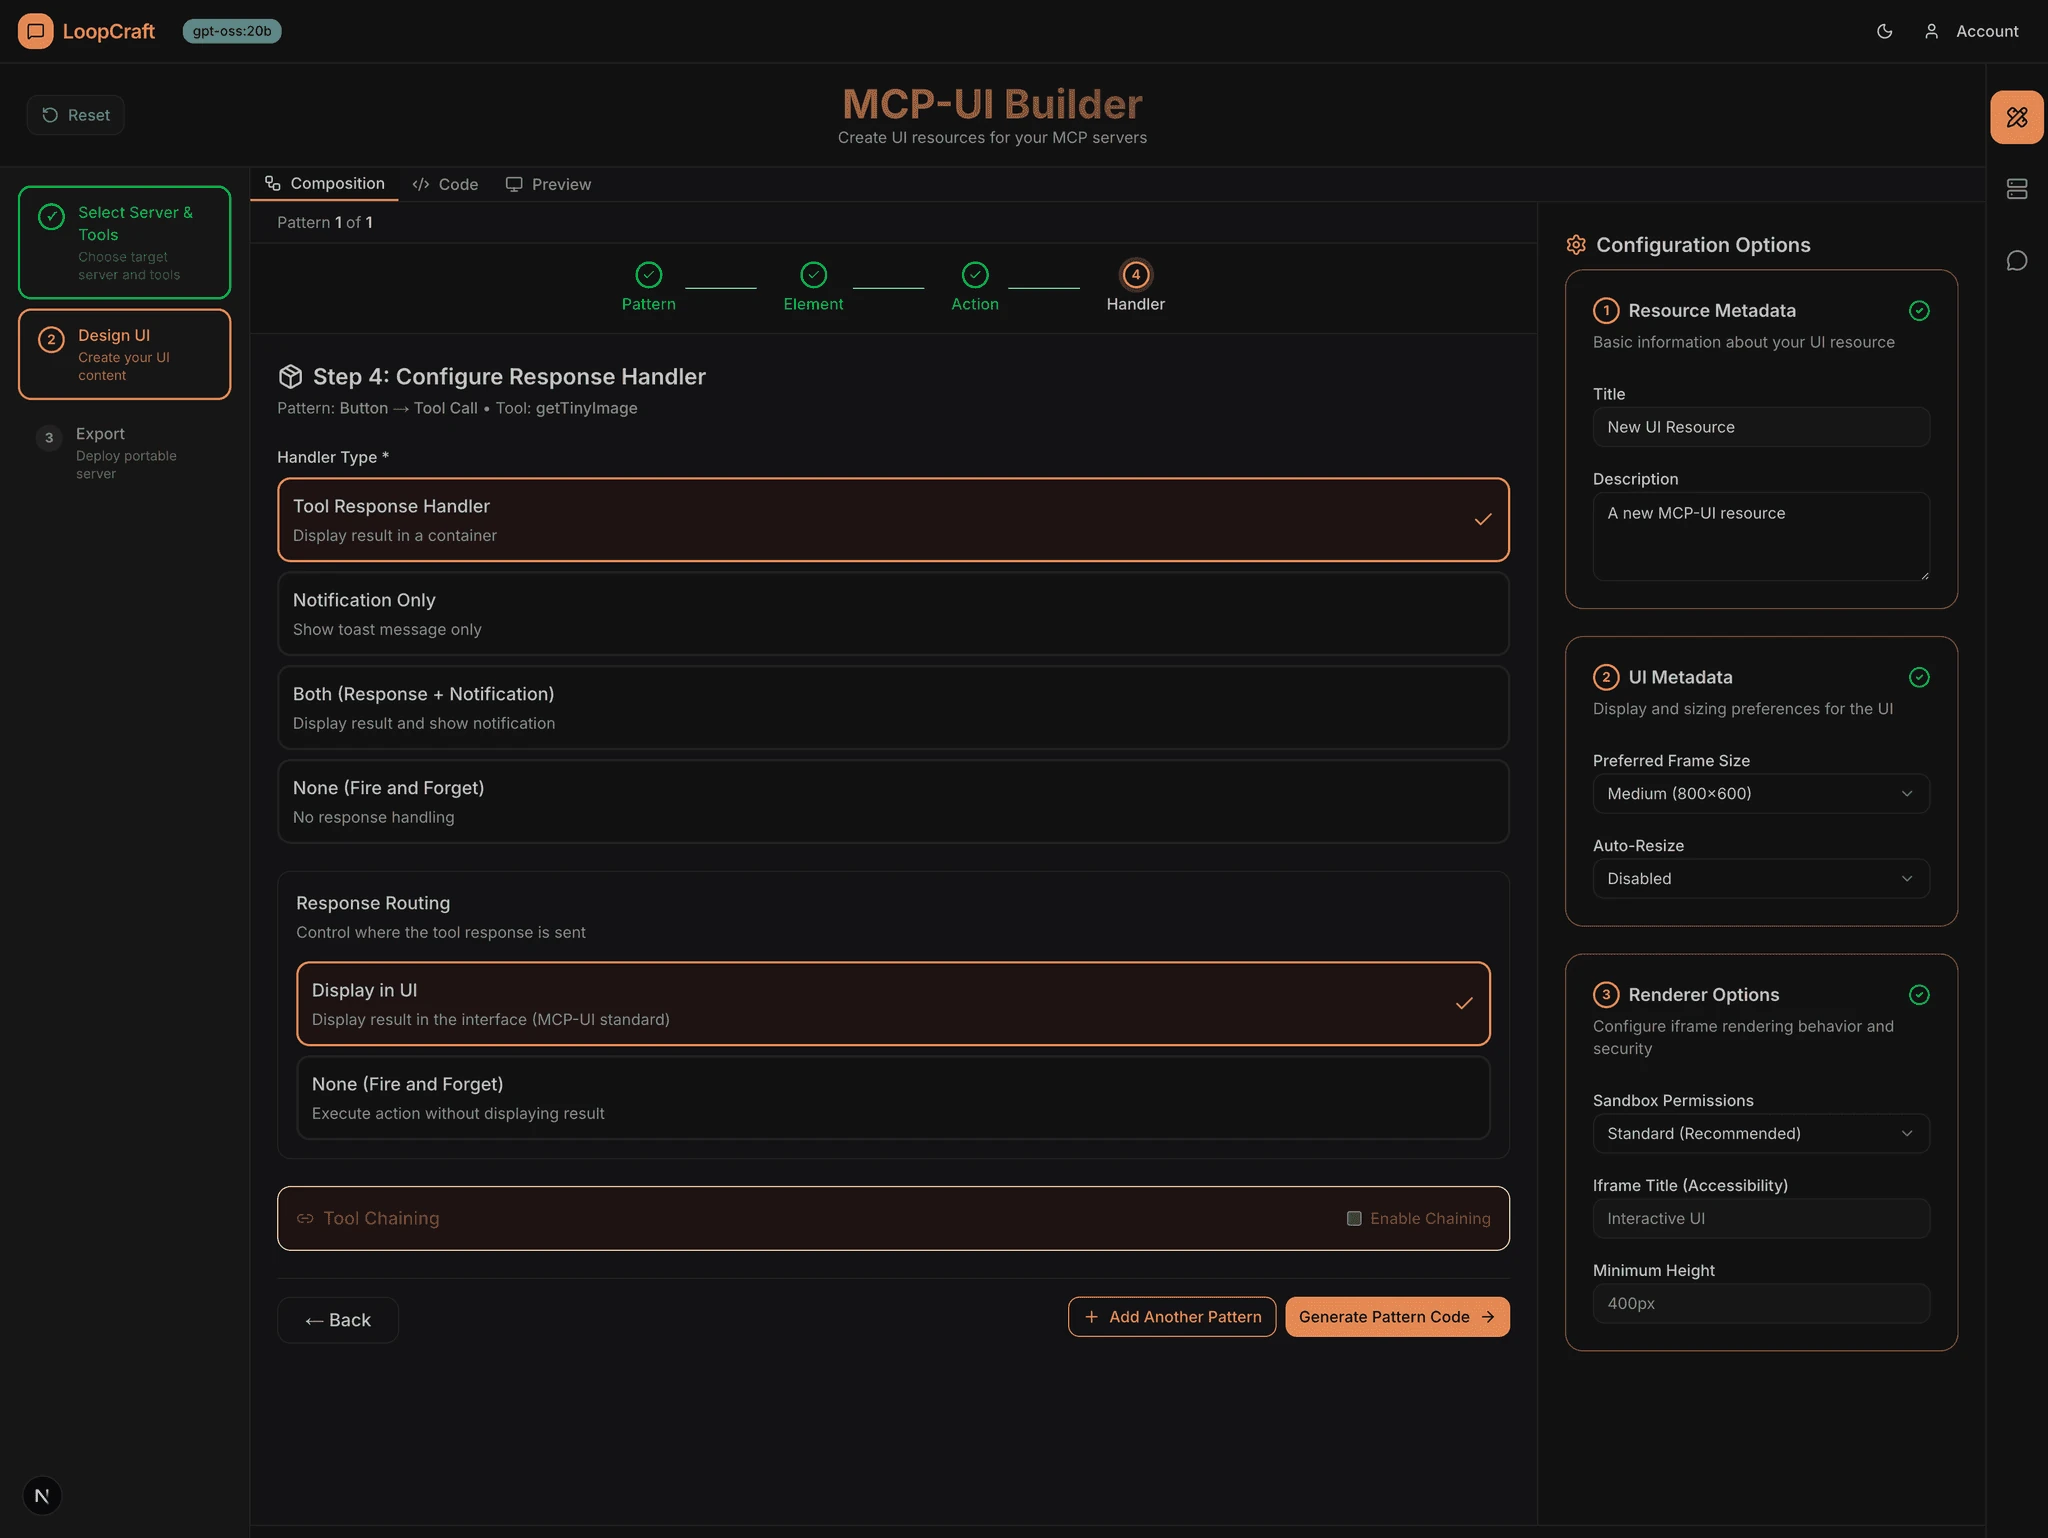This screenshot has width=2048, height=1538.
Task: Toggle dark mode moon icon
Action: [x=1884, y=31]
